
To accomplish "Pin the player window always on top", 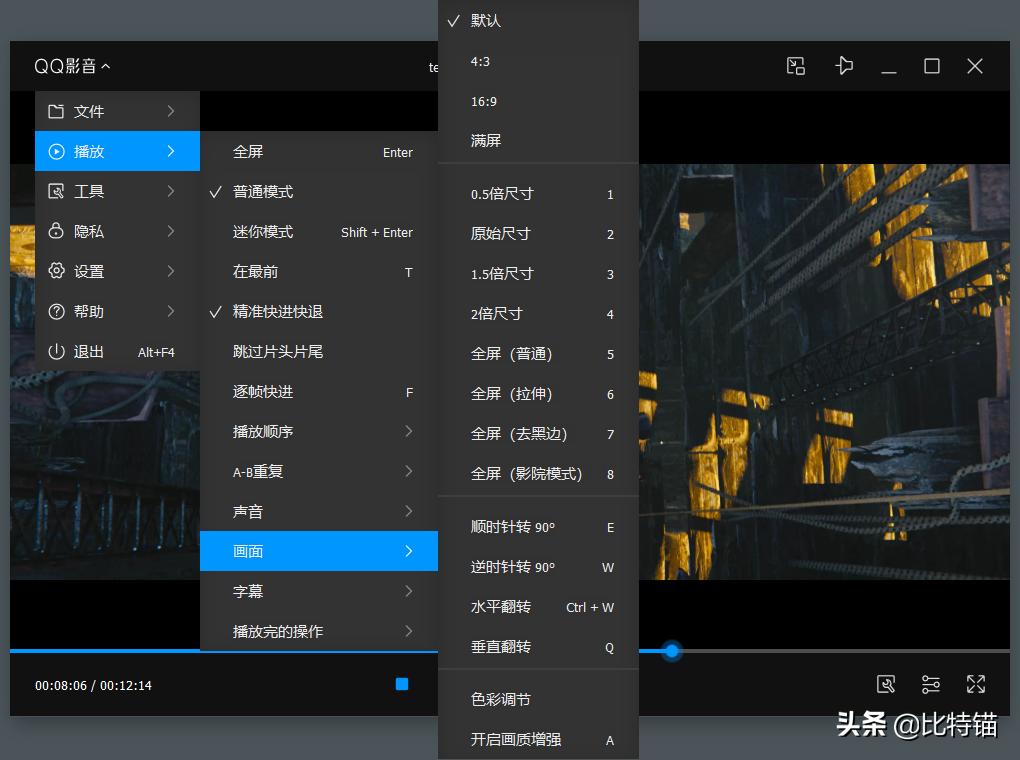I will click(843, 65).
